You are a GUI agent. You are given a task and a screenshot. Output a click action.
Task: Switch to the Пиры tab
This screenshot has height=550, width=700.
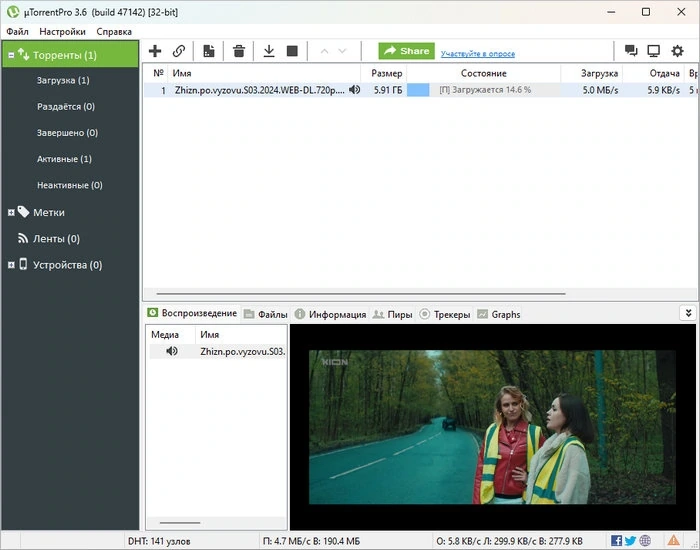(x=392, y=314)
